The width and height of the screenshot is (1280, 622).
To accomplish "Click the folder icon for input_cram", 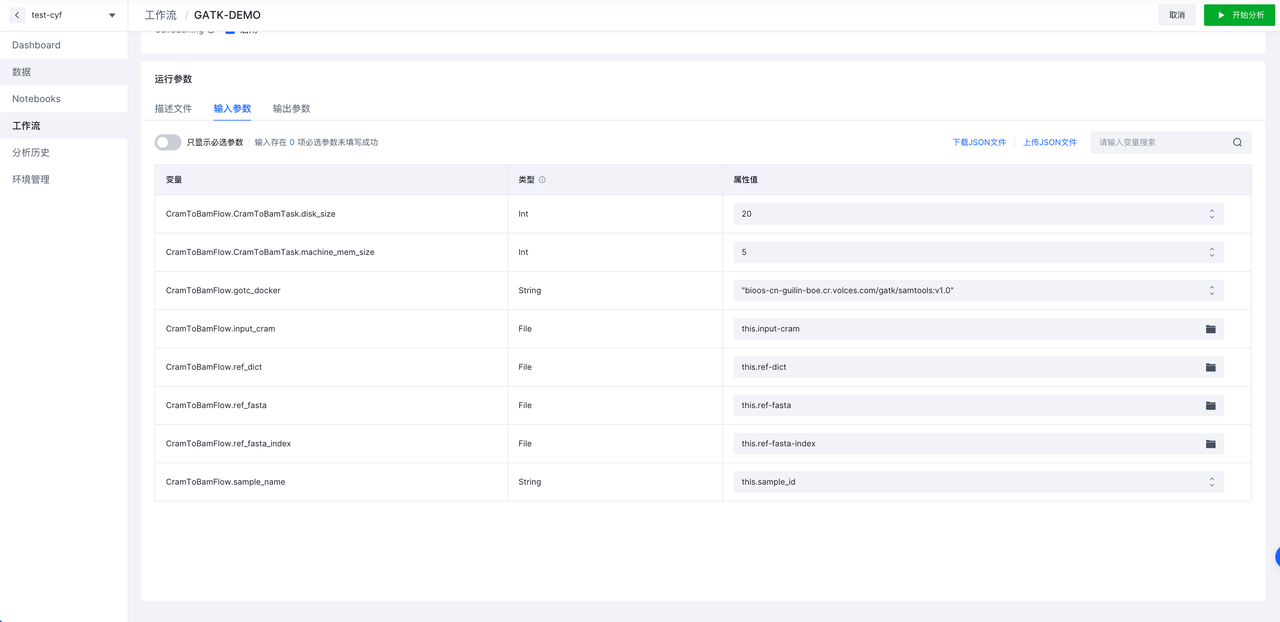I will [1210, 329].
